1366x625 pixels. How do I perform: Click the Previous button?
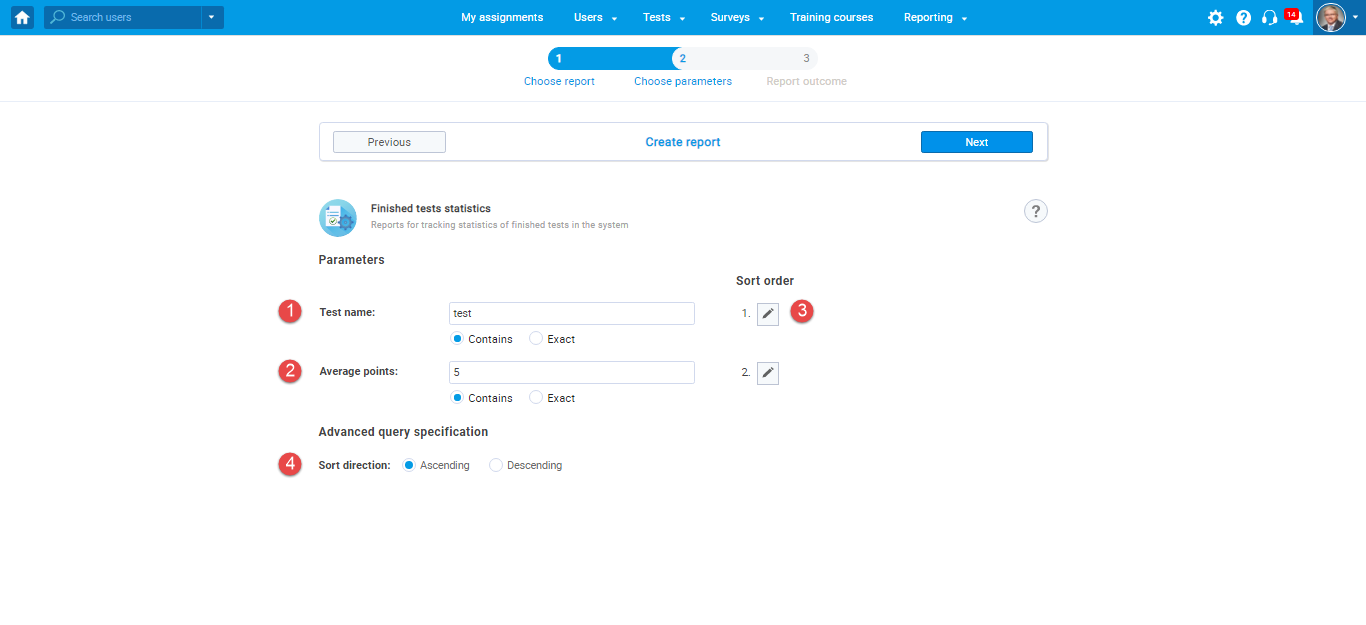tap(389, 142)
